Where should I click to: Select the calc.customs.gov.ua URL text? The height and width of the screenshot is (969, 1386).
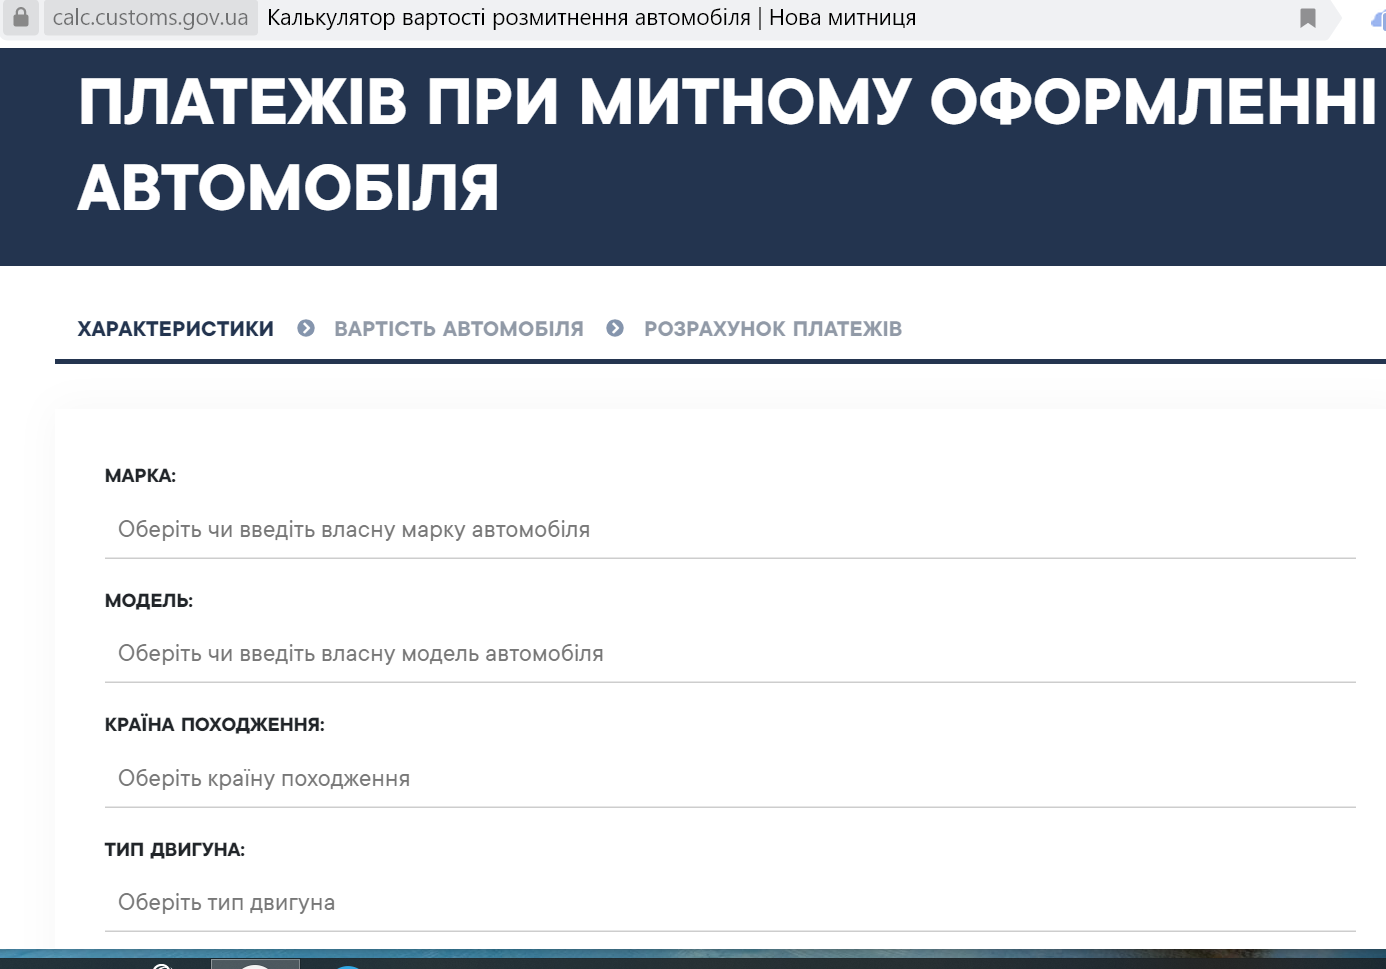[x=150, y=18]
